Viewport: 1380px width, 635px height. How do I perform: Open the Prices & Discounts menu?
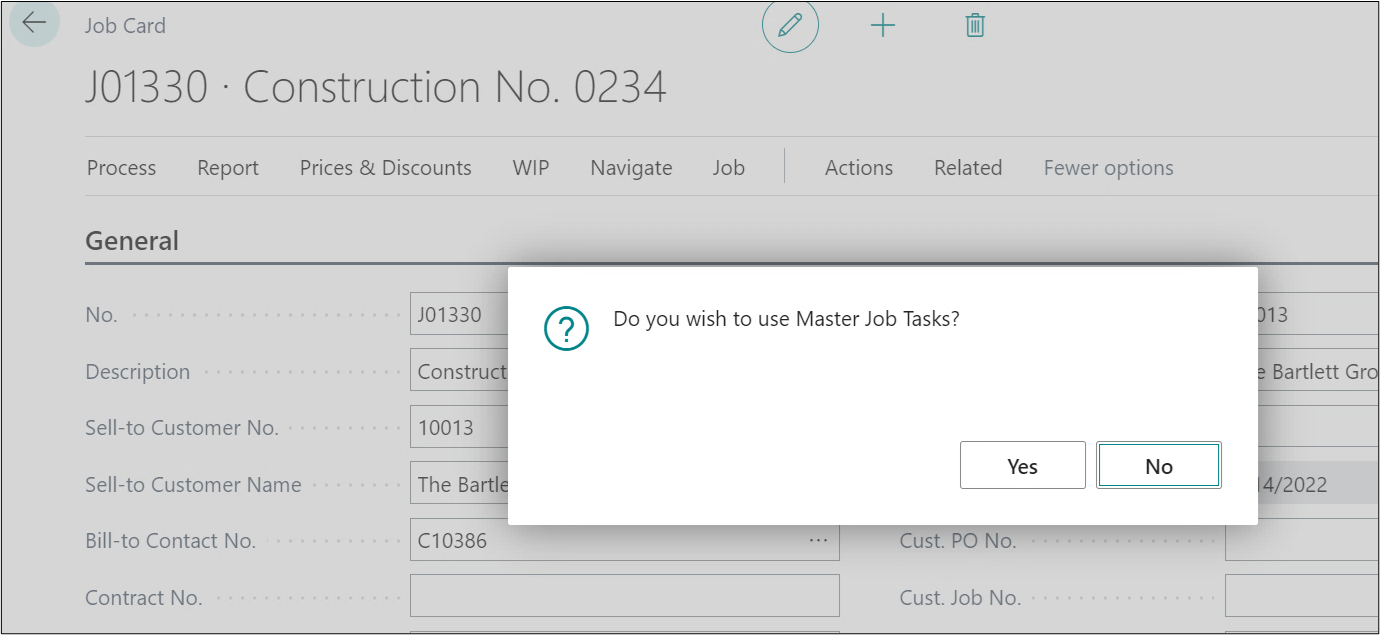coord(385,168)
